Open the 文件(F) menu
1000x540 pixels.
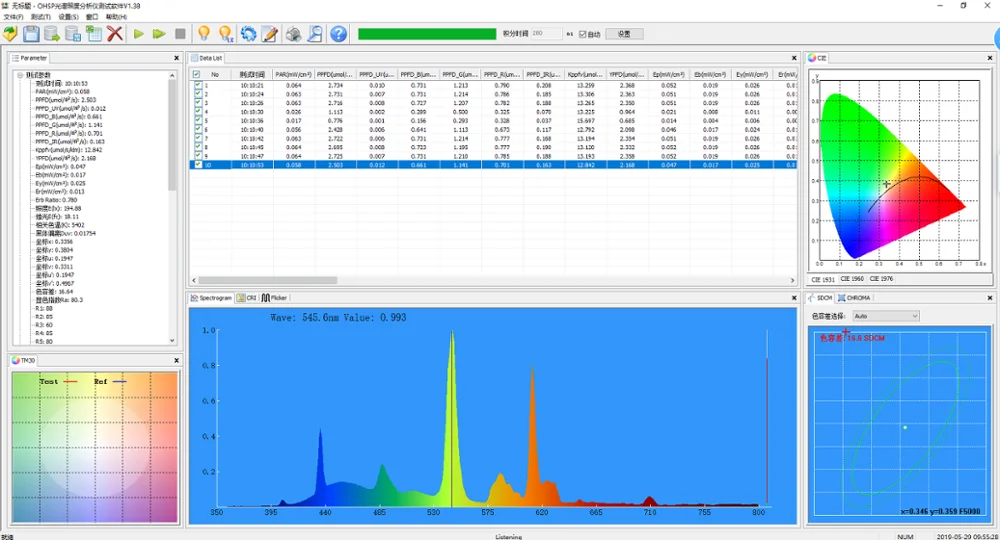click(13, 17)
